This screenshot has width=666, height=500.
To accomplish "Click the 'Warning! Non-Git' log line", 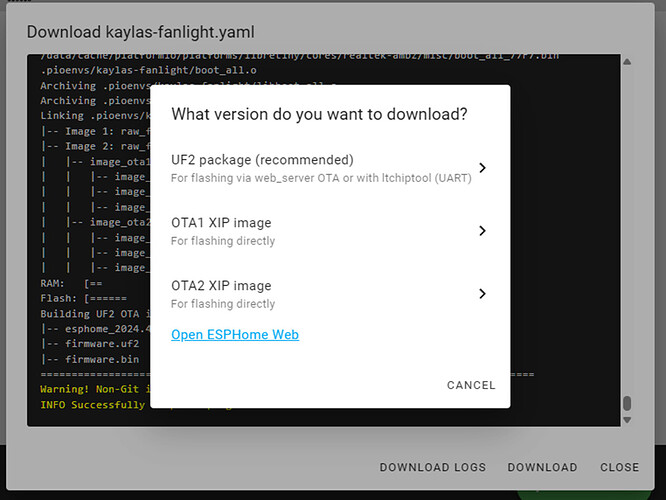I will [x=95, y=389].
